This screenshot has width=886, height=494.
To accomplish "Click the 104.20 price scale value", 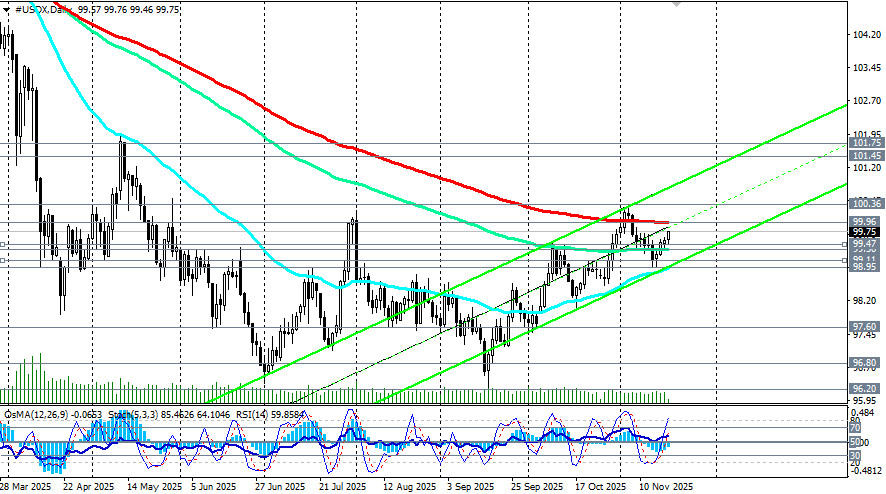I will coord(867,35).
